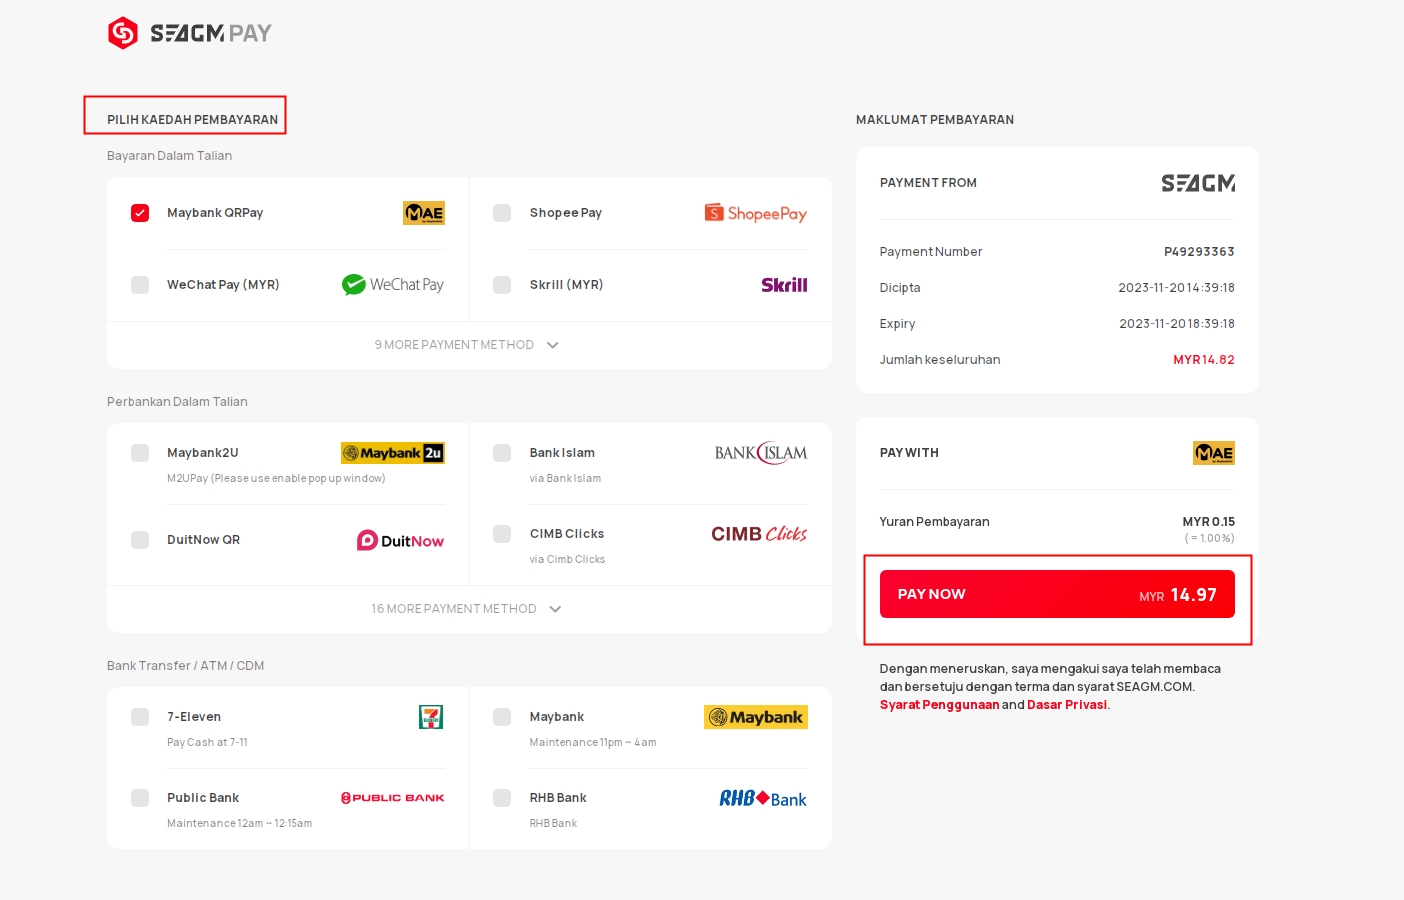Click the RHB Bank logo
Screen dimensions: 1404x900
tap(763, 798)
